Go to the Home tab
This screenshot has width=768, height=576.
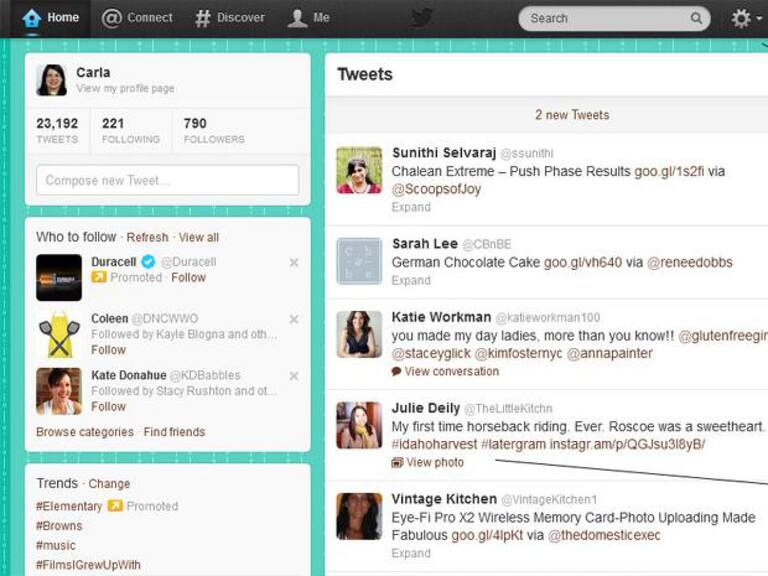coord(51,18)
